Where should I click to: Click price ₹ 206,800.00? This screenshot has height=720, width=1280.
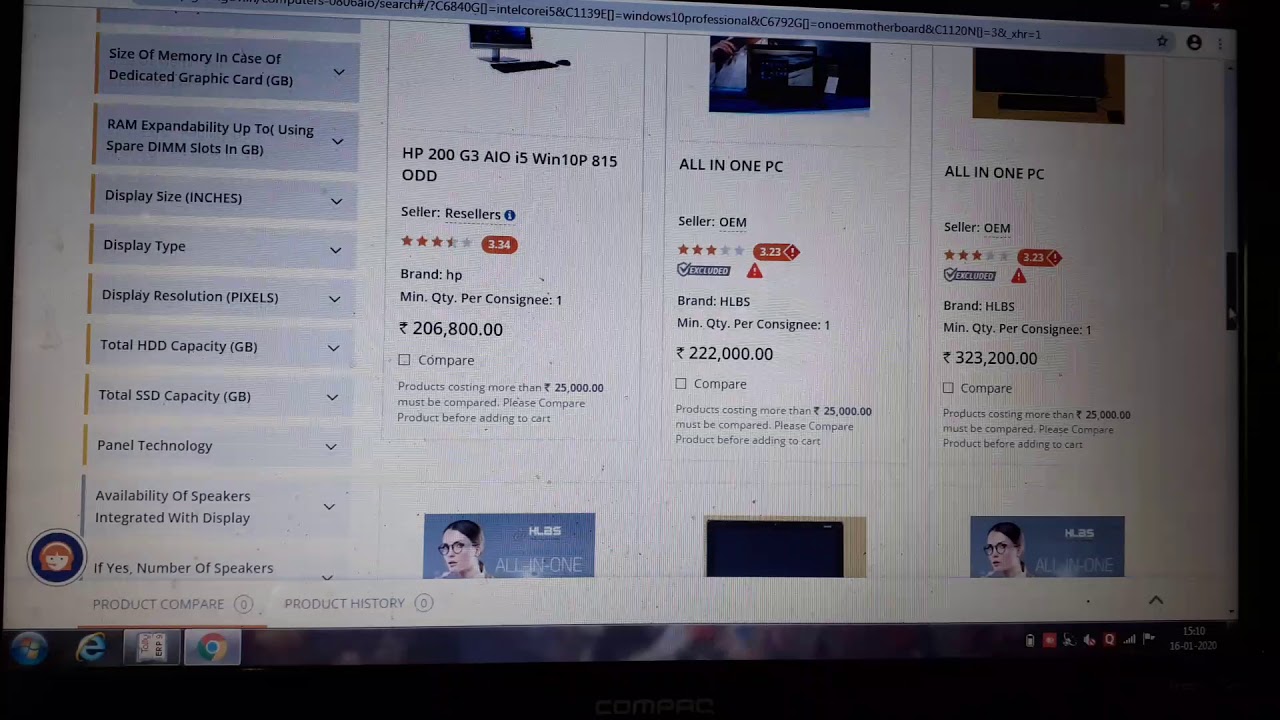click(x=451, y=329)
